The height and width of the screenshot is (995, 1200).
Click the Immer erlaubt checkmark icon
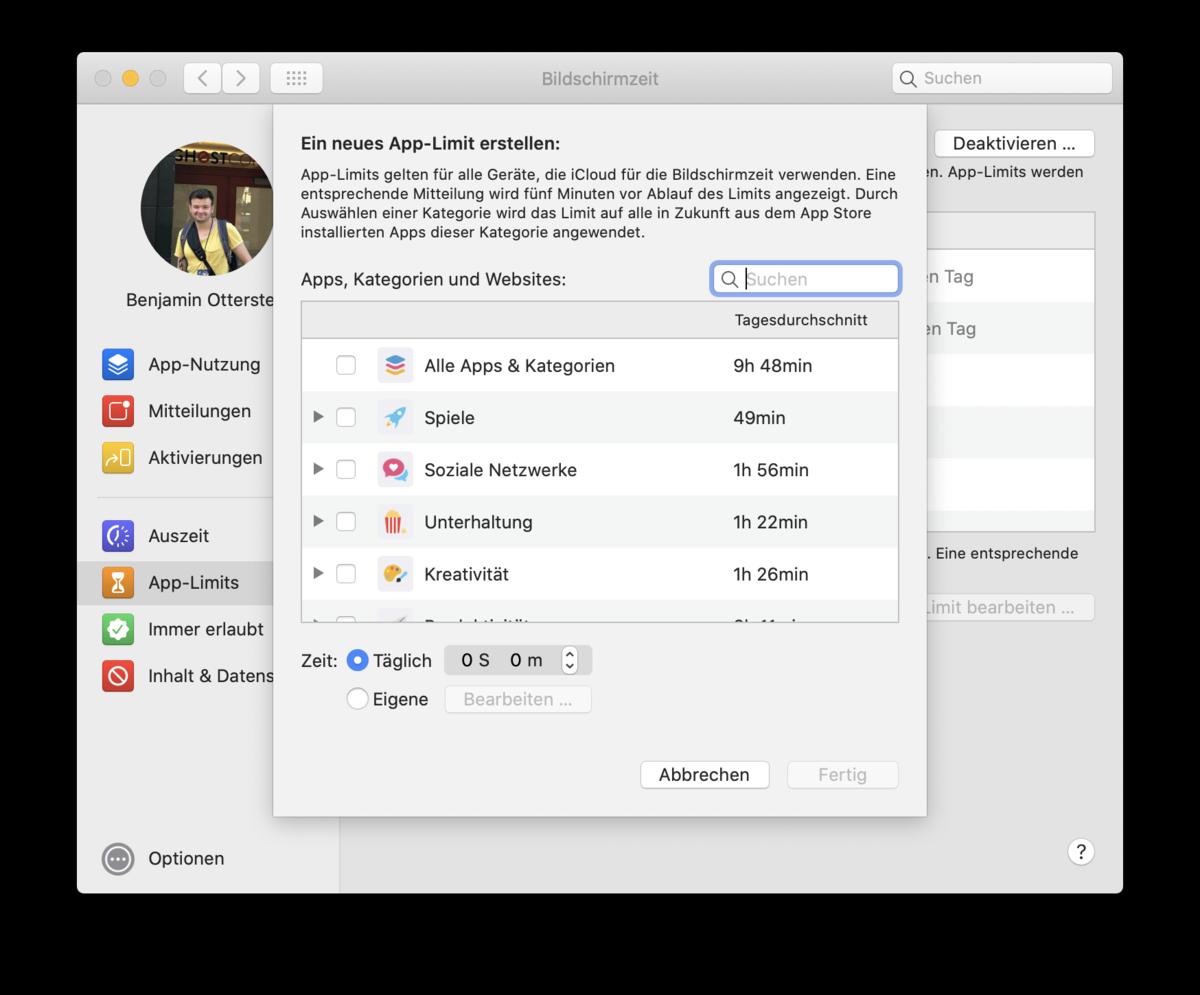[118, 629]
